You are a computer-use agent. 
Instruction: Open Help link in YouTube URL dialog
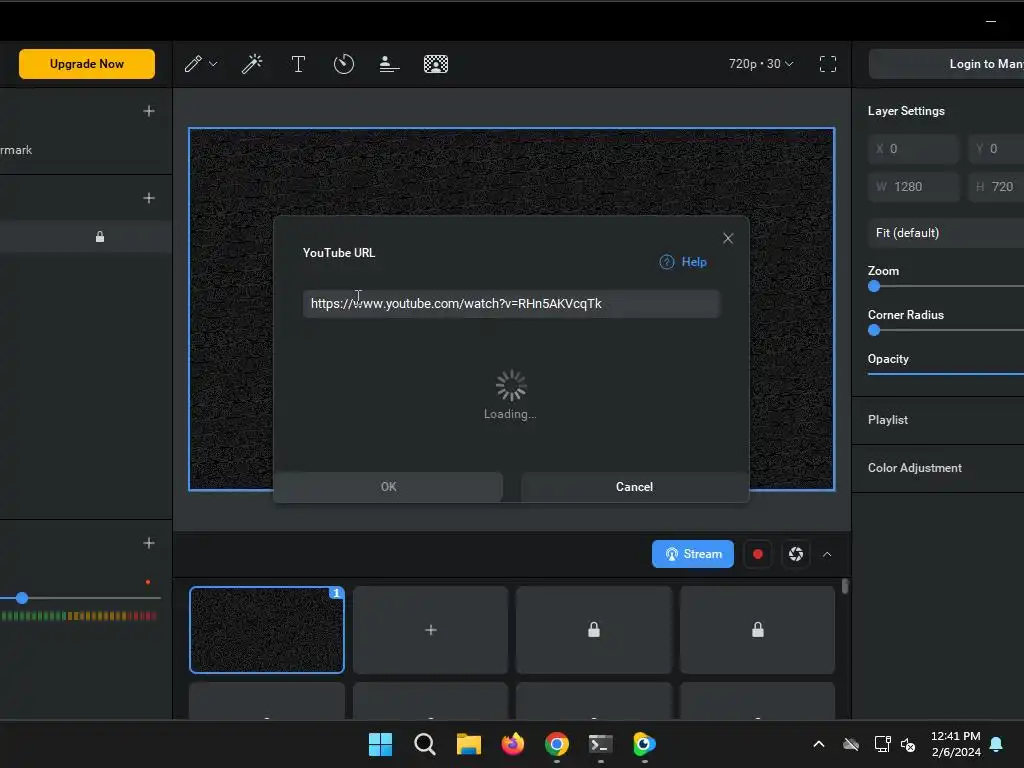point(694,262)
